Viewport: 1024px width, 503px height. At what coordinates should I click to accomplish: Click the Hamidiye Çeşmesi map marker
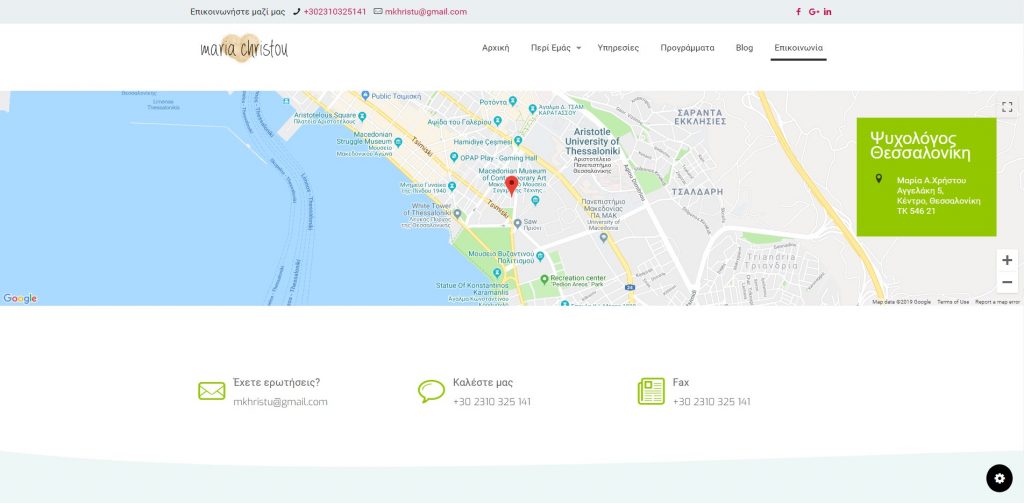518,140
